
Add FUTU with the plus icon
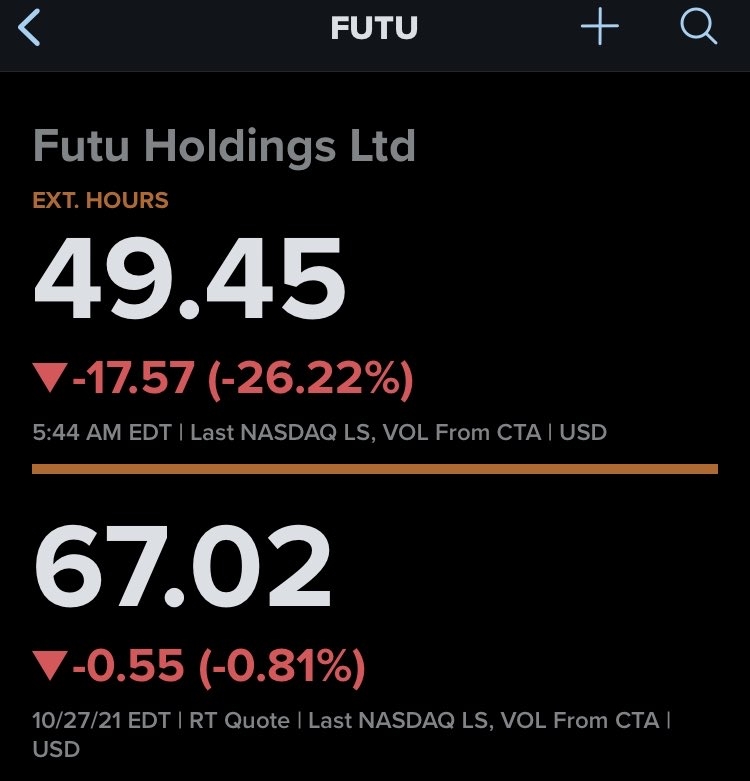[600, 29]
